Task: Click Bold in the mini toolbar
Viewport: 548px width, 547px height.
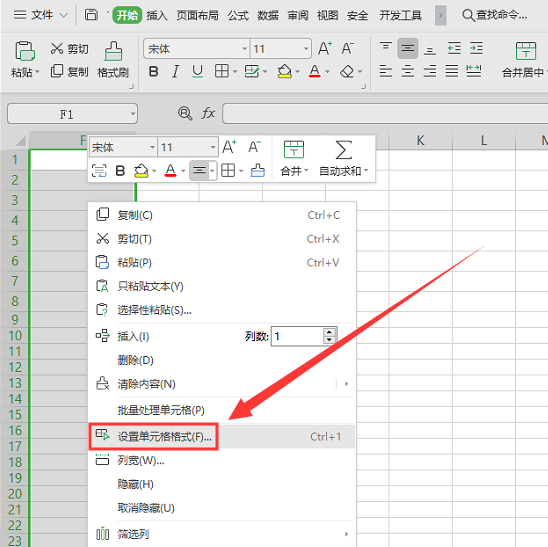Action: [x=120, y=171]
